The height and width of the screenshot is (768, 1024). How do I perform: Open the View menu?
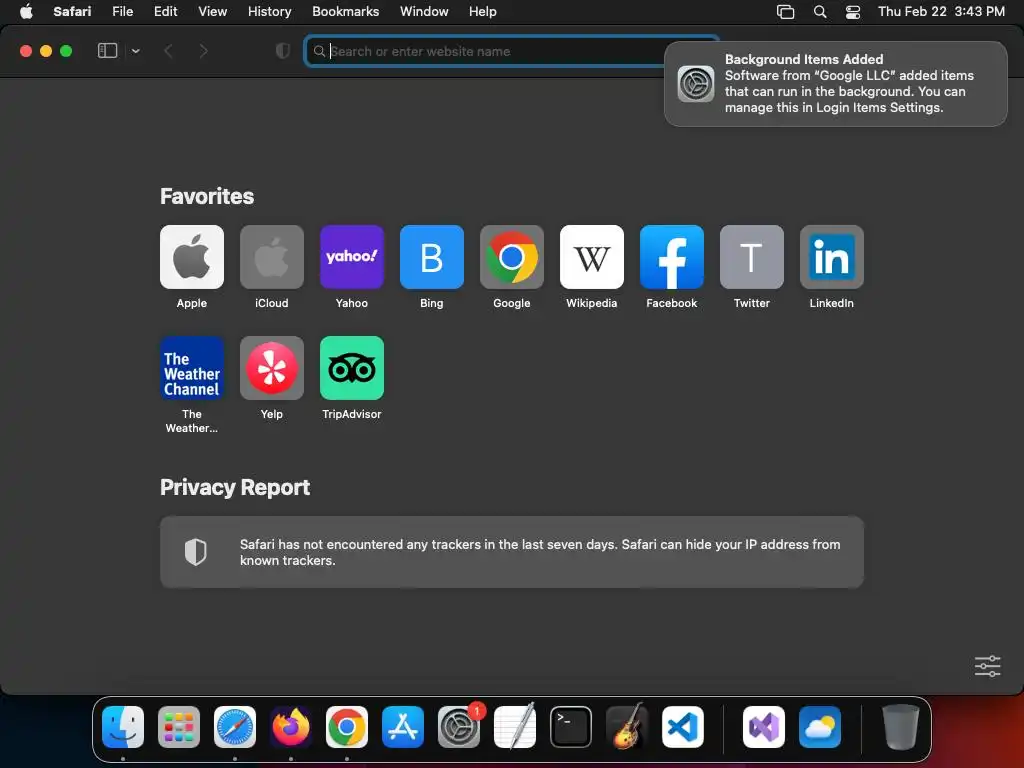212,11
